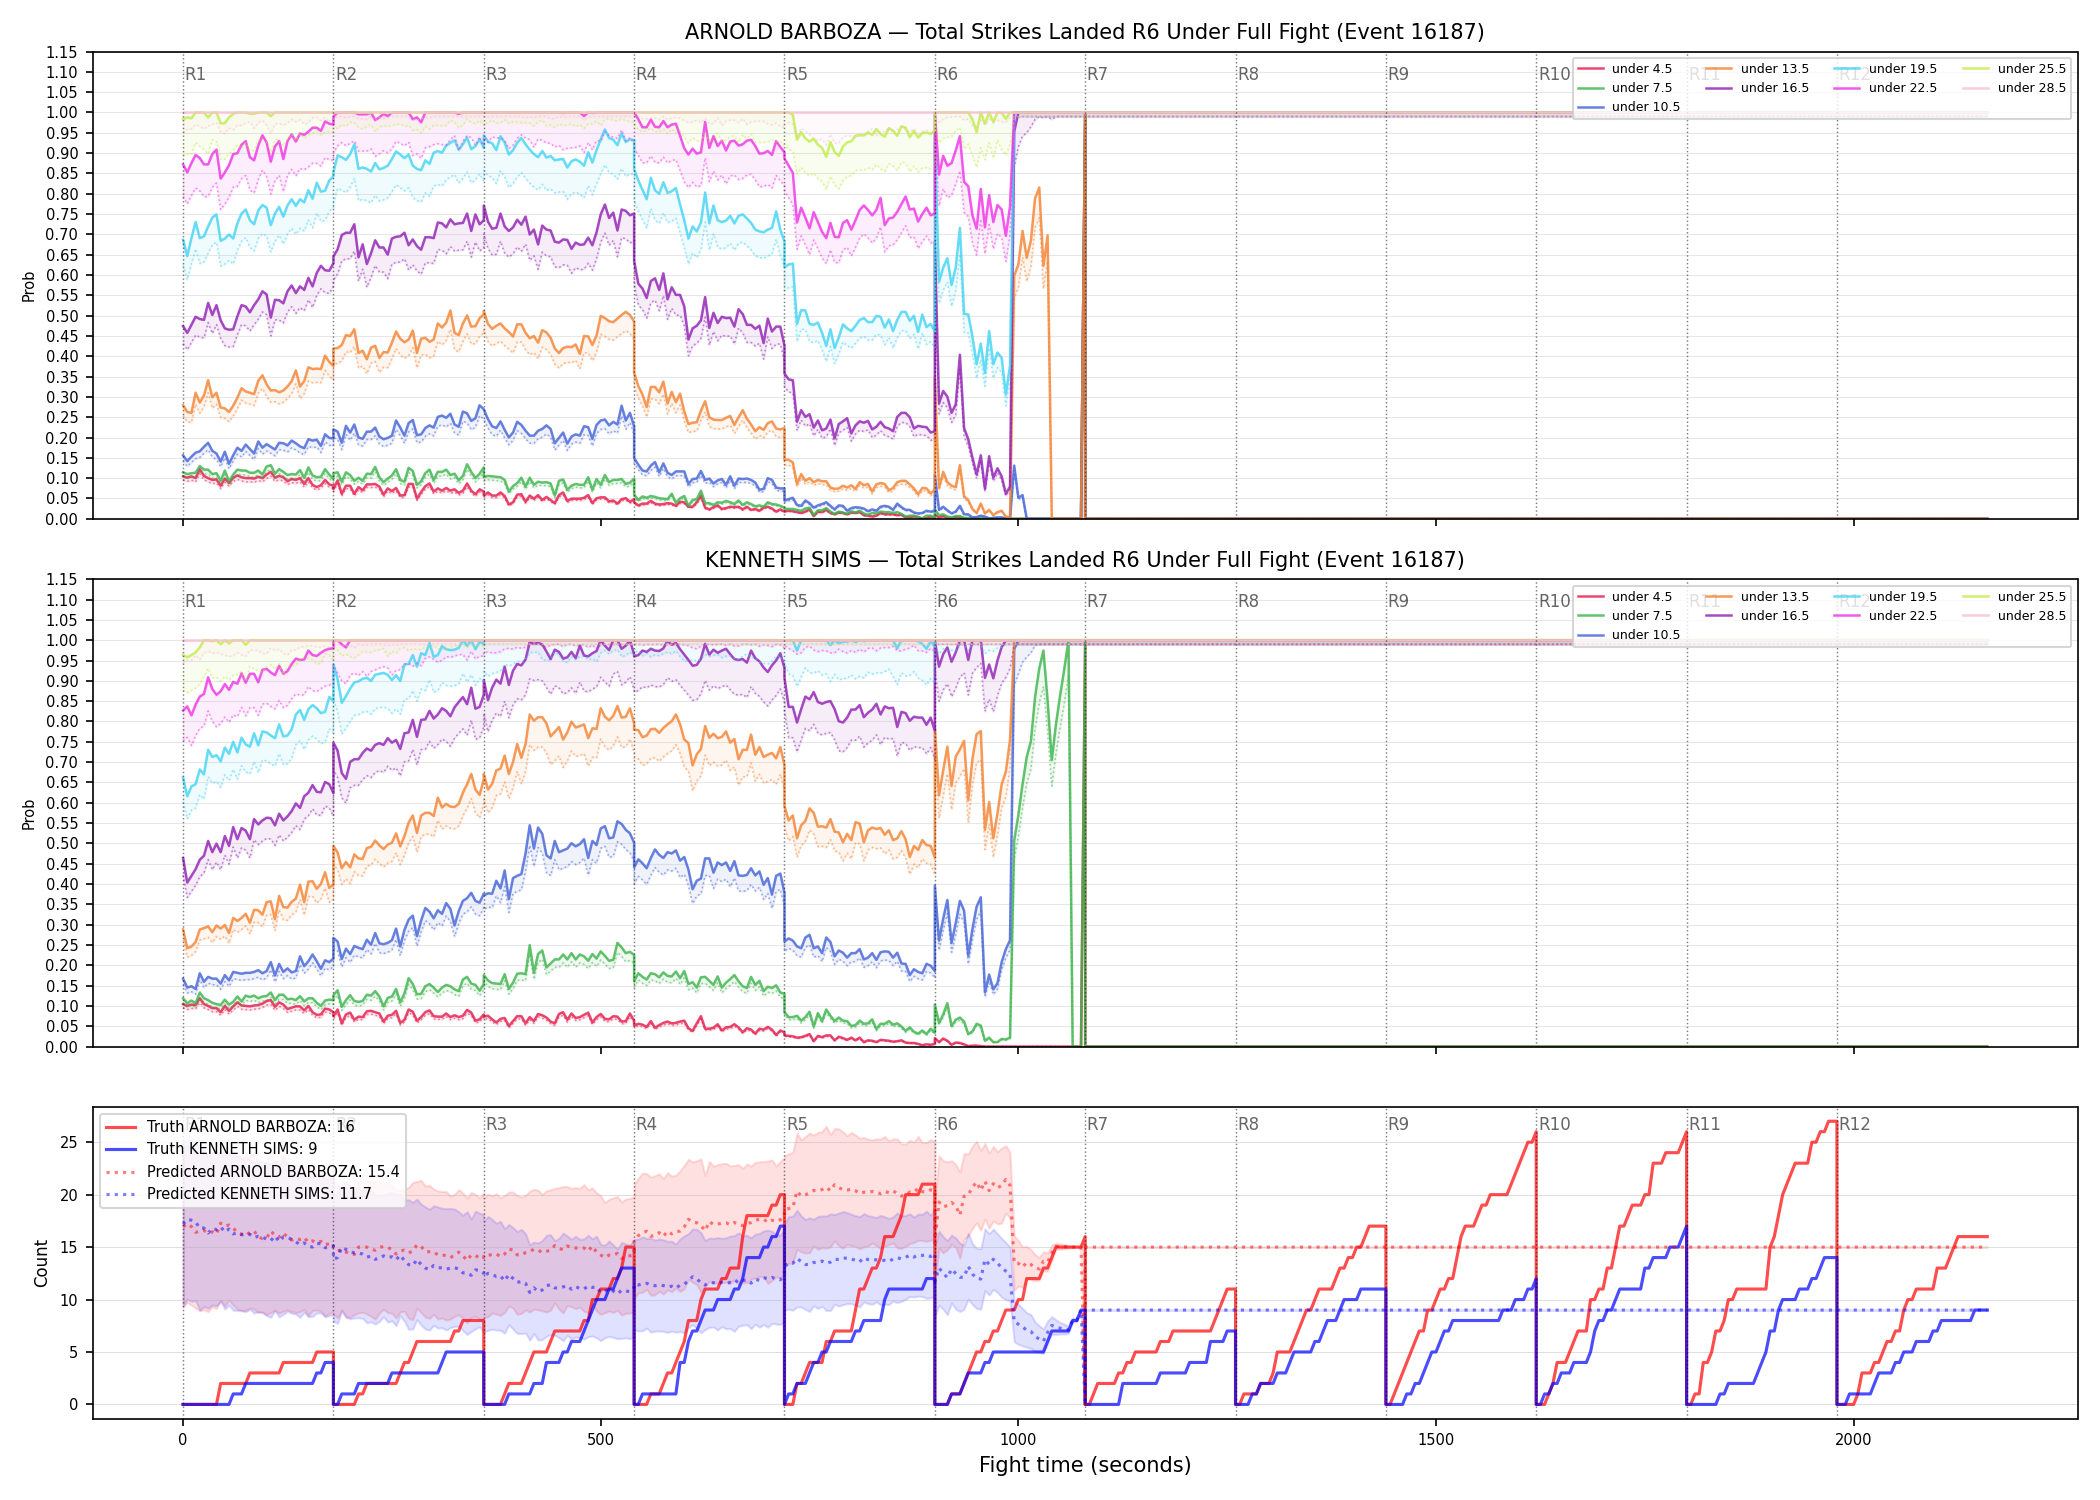Click 'under 16.5' legend entry in Sims chart
The image size is (2100, 1500).
[1757, 616]
